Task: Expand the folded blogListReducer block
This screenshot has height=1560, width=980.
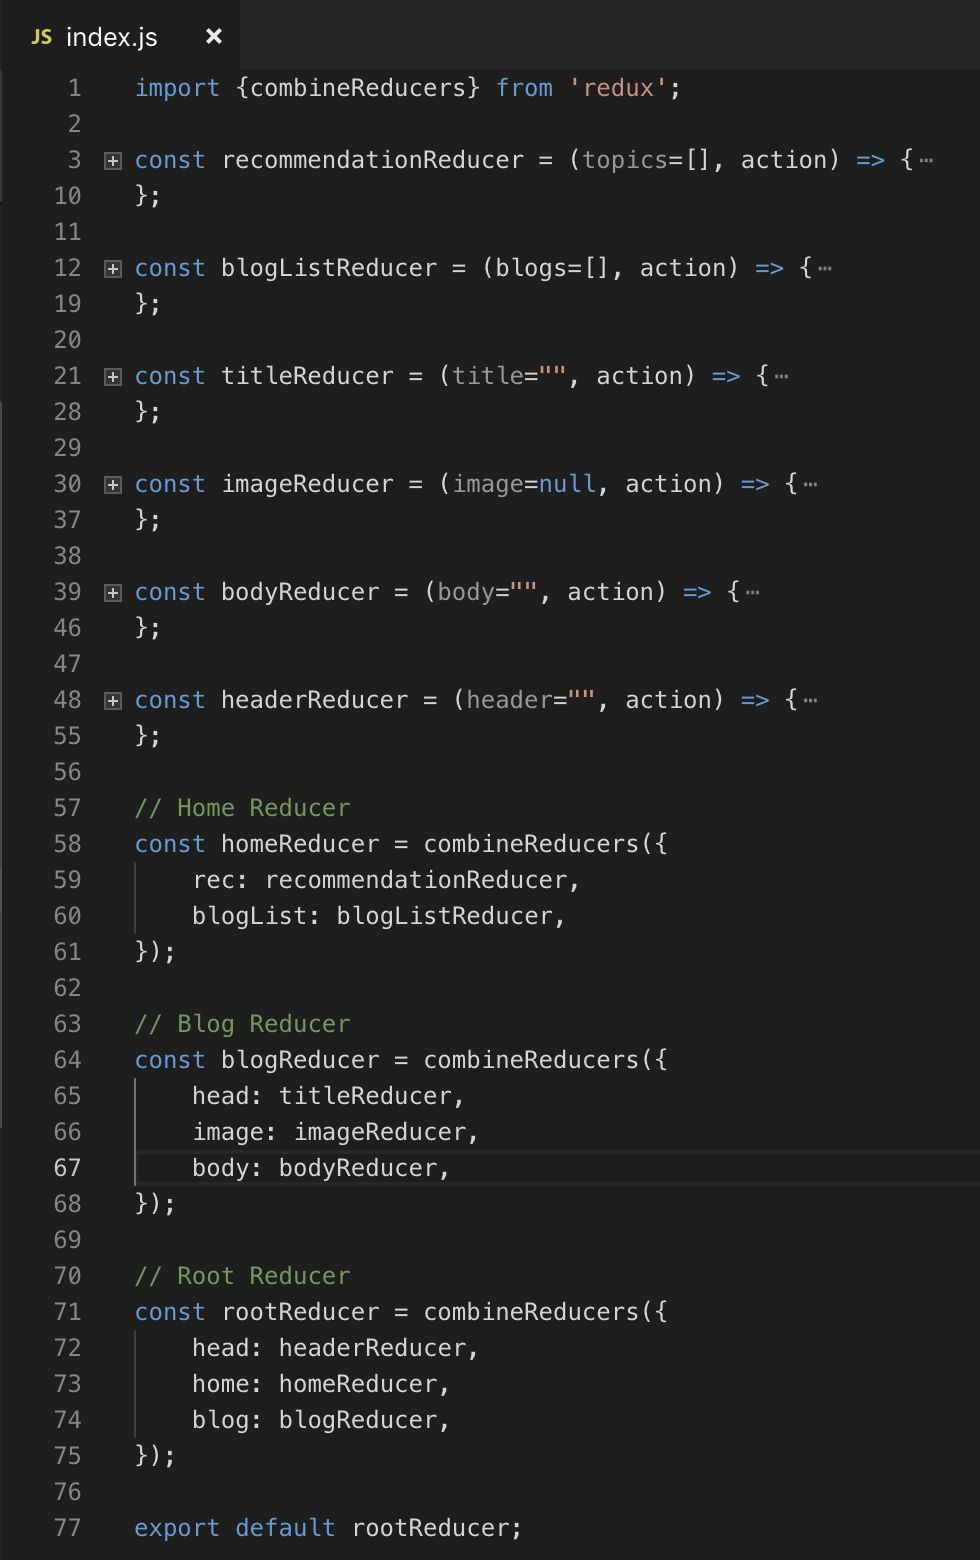Action: (x=113, y=269)
